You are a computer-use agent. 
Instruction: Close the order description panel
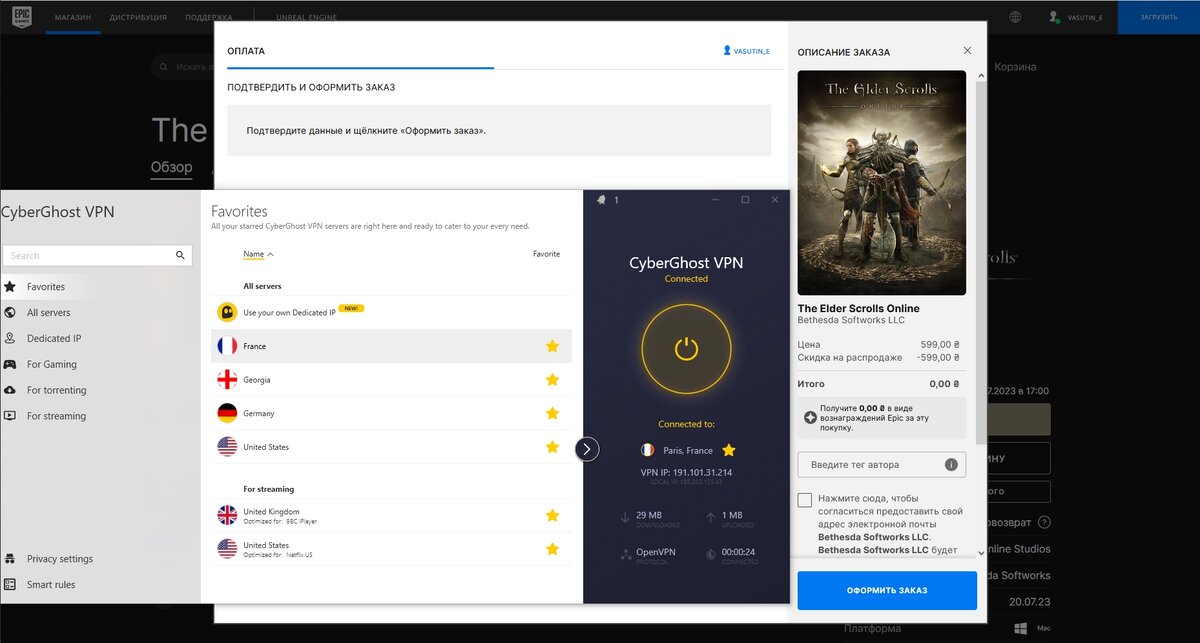tap(967, 50)
